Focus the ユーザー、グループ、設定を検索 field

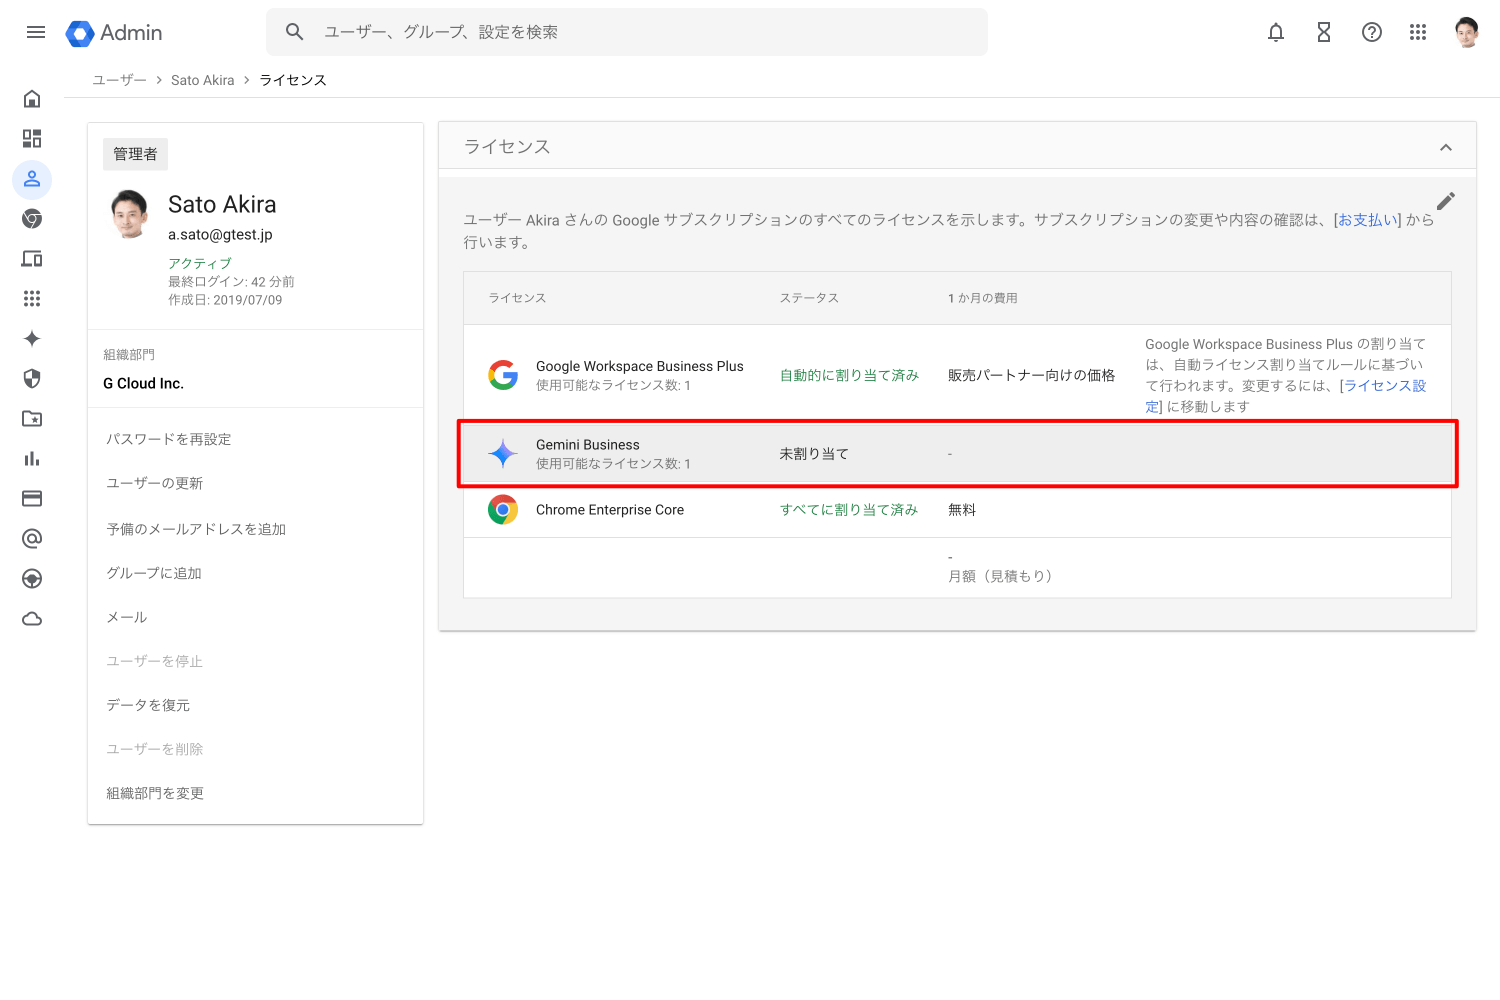(x=626, y=32)
